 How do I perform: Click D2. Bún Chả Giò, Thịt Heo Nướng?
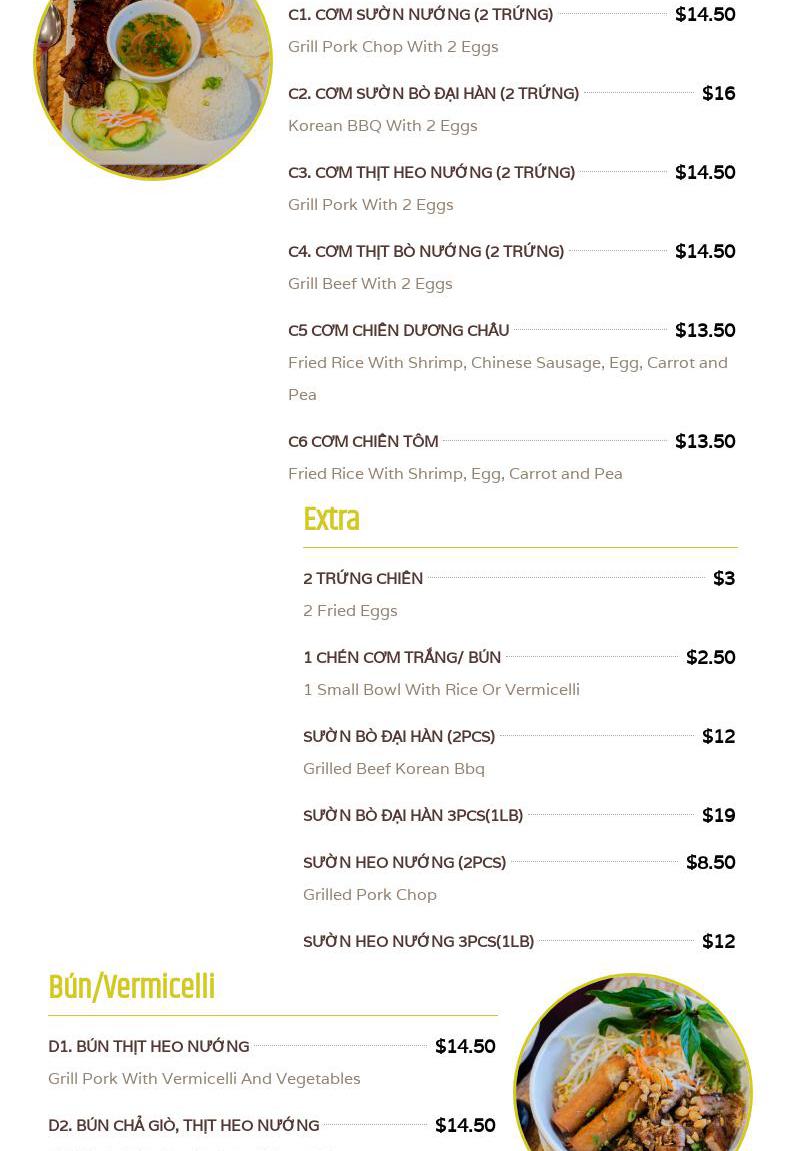[184, 1126]
